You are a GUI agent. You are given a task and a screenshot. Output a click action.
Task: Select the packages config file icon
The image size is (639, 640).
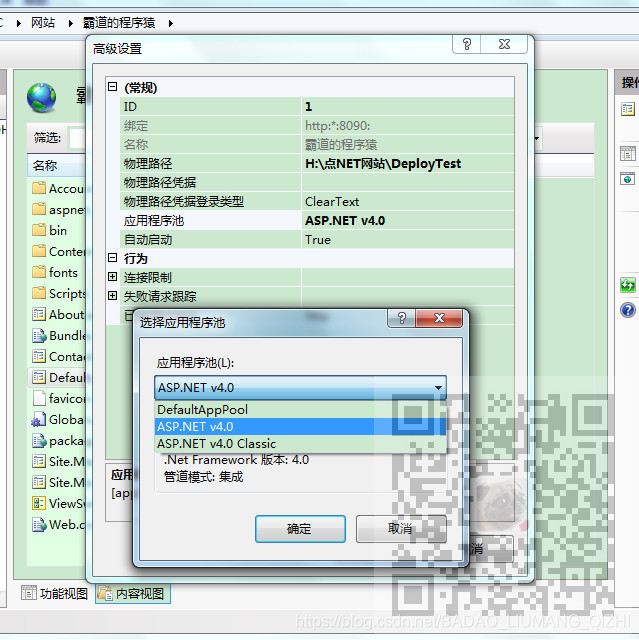[x=39, y=440]
